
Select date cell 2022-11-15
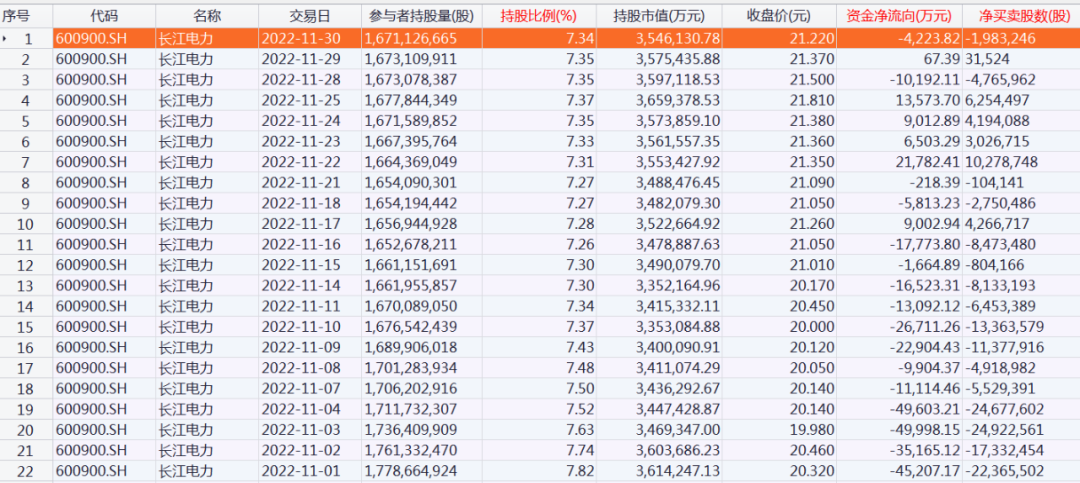pyautogui.click(x=301, y=265)
